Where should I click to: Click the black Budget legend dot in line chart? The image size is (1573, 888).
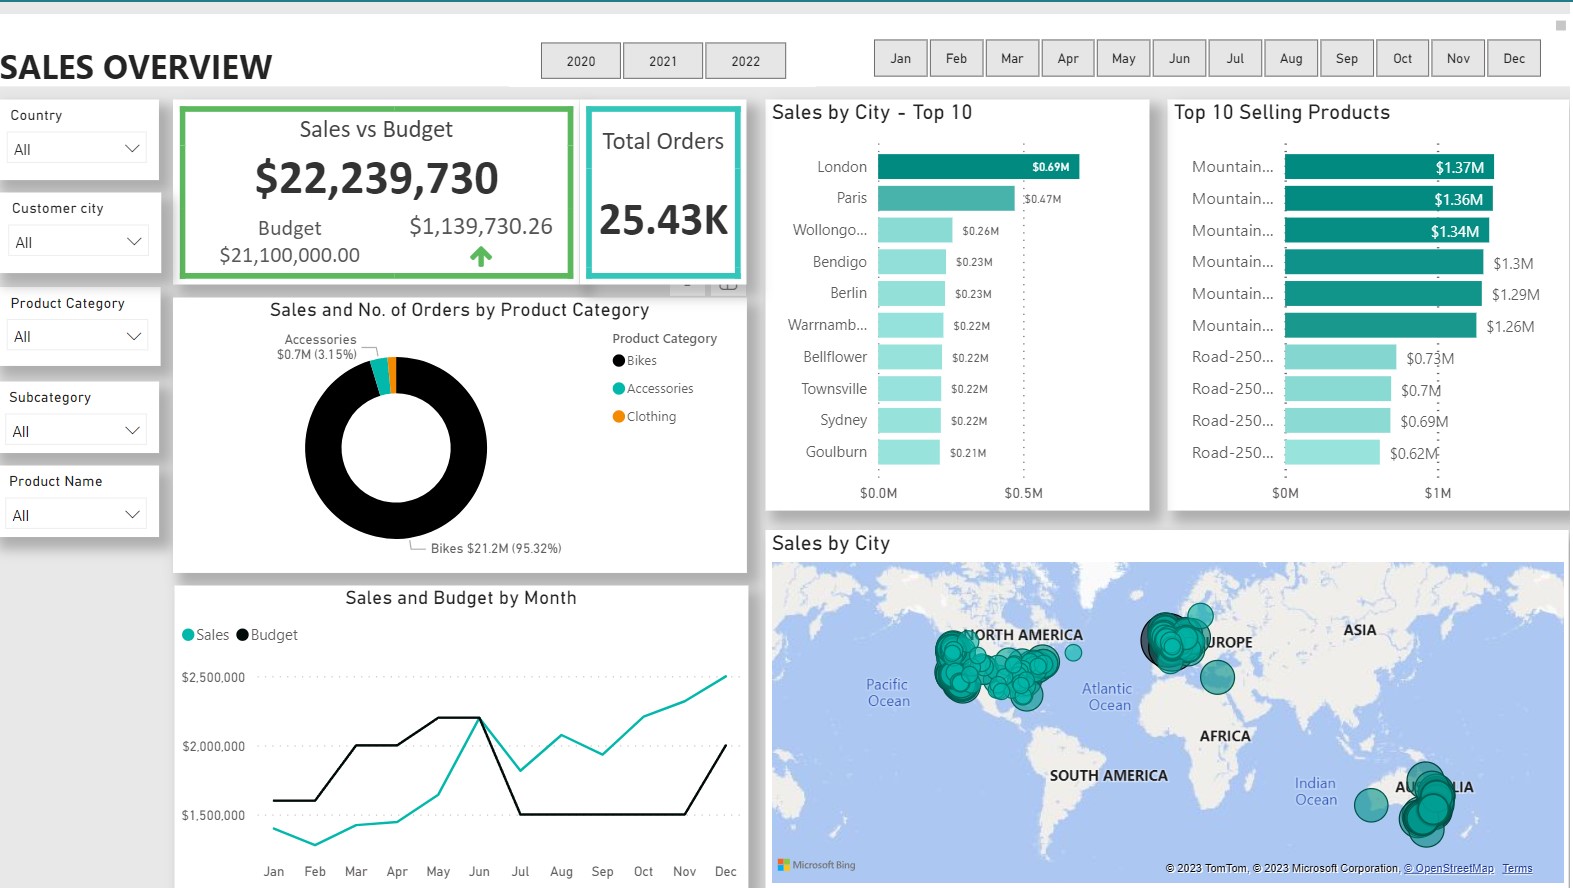(242, 635)
